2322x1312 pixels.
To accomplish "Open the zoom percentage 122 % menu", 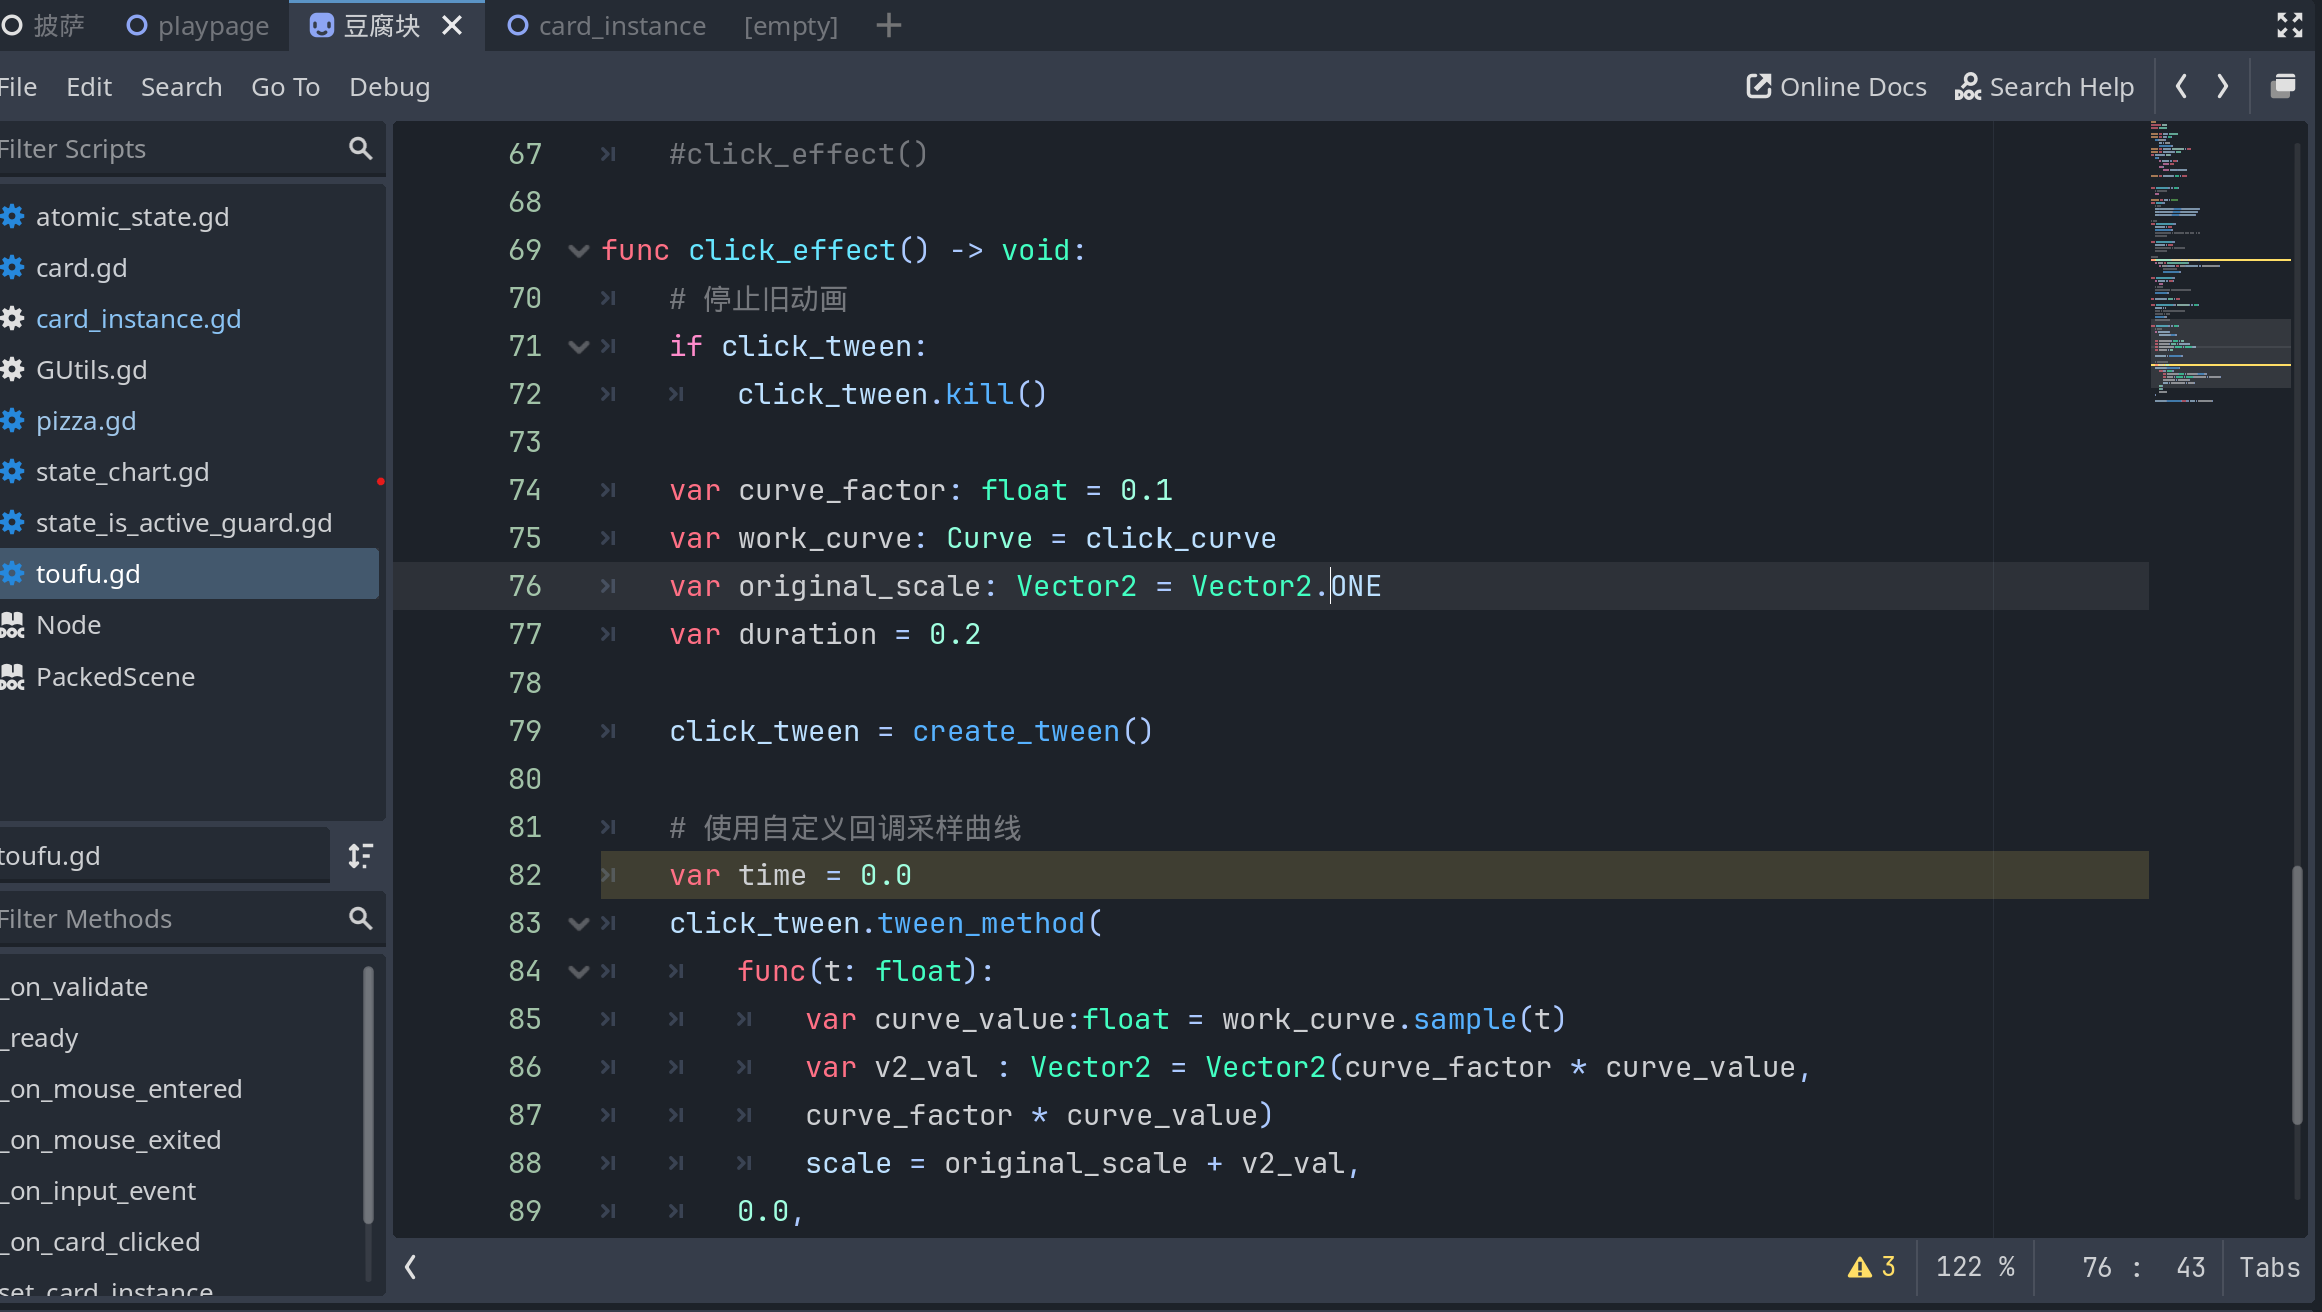I will (1975, 1267).
